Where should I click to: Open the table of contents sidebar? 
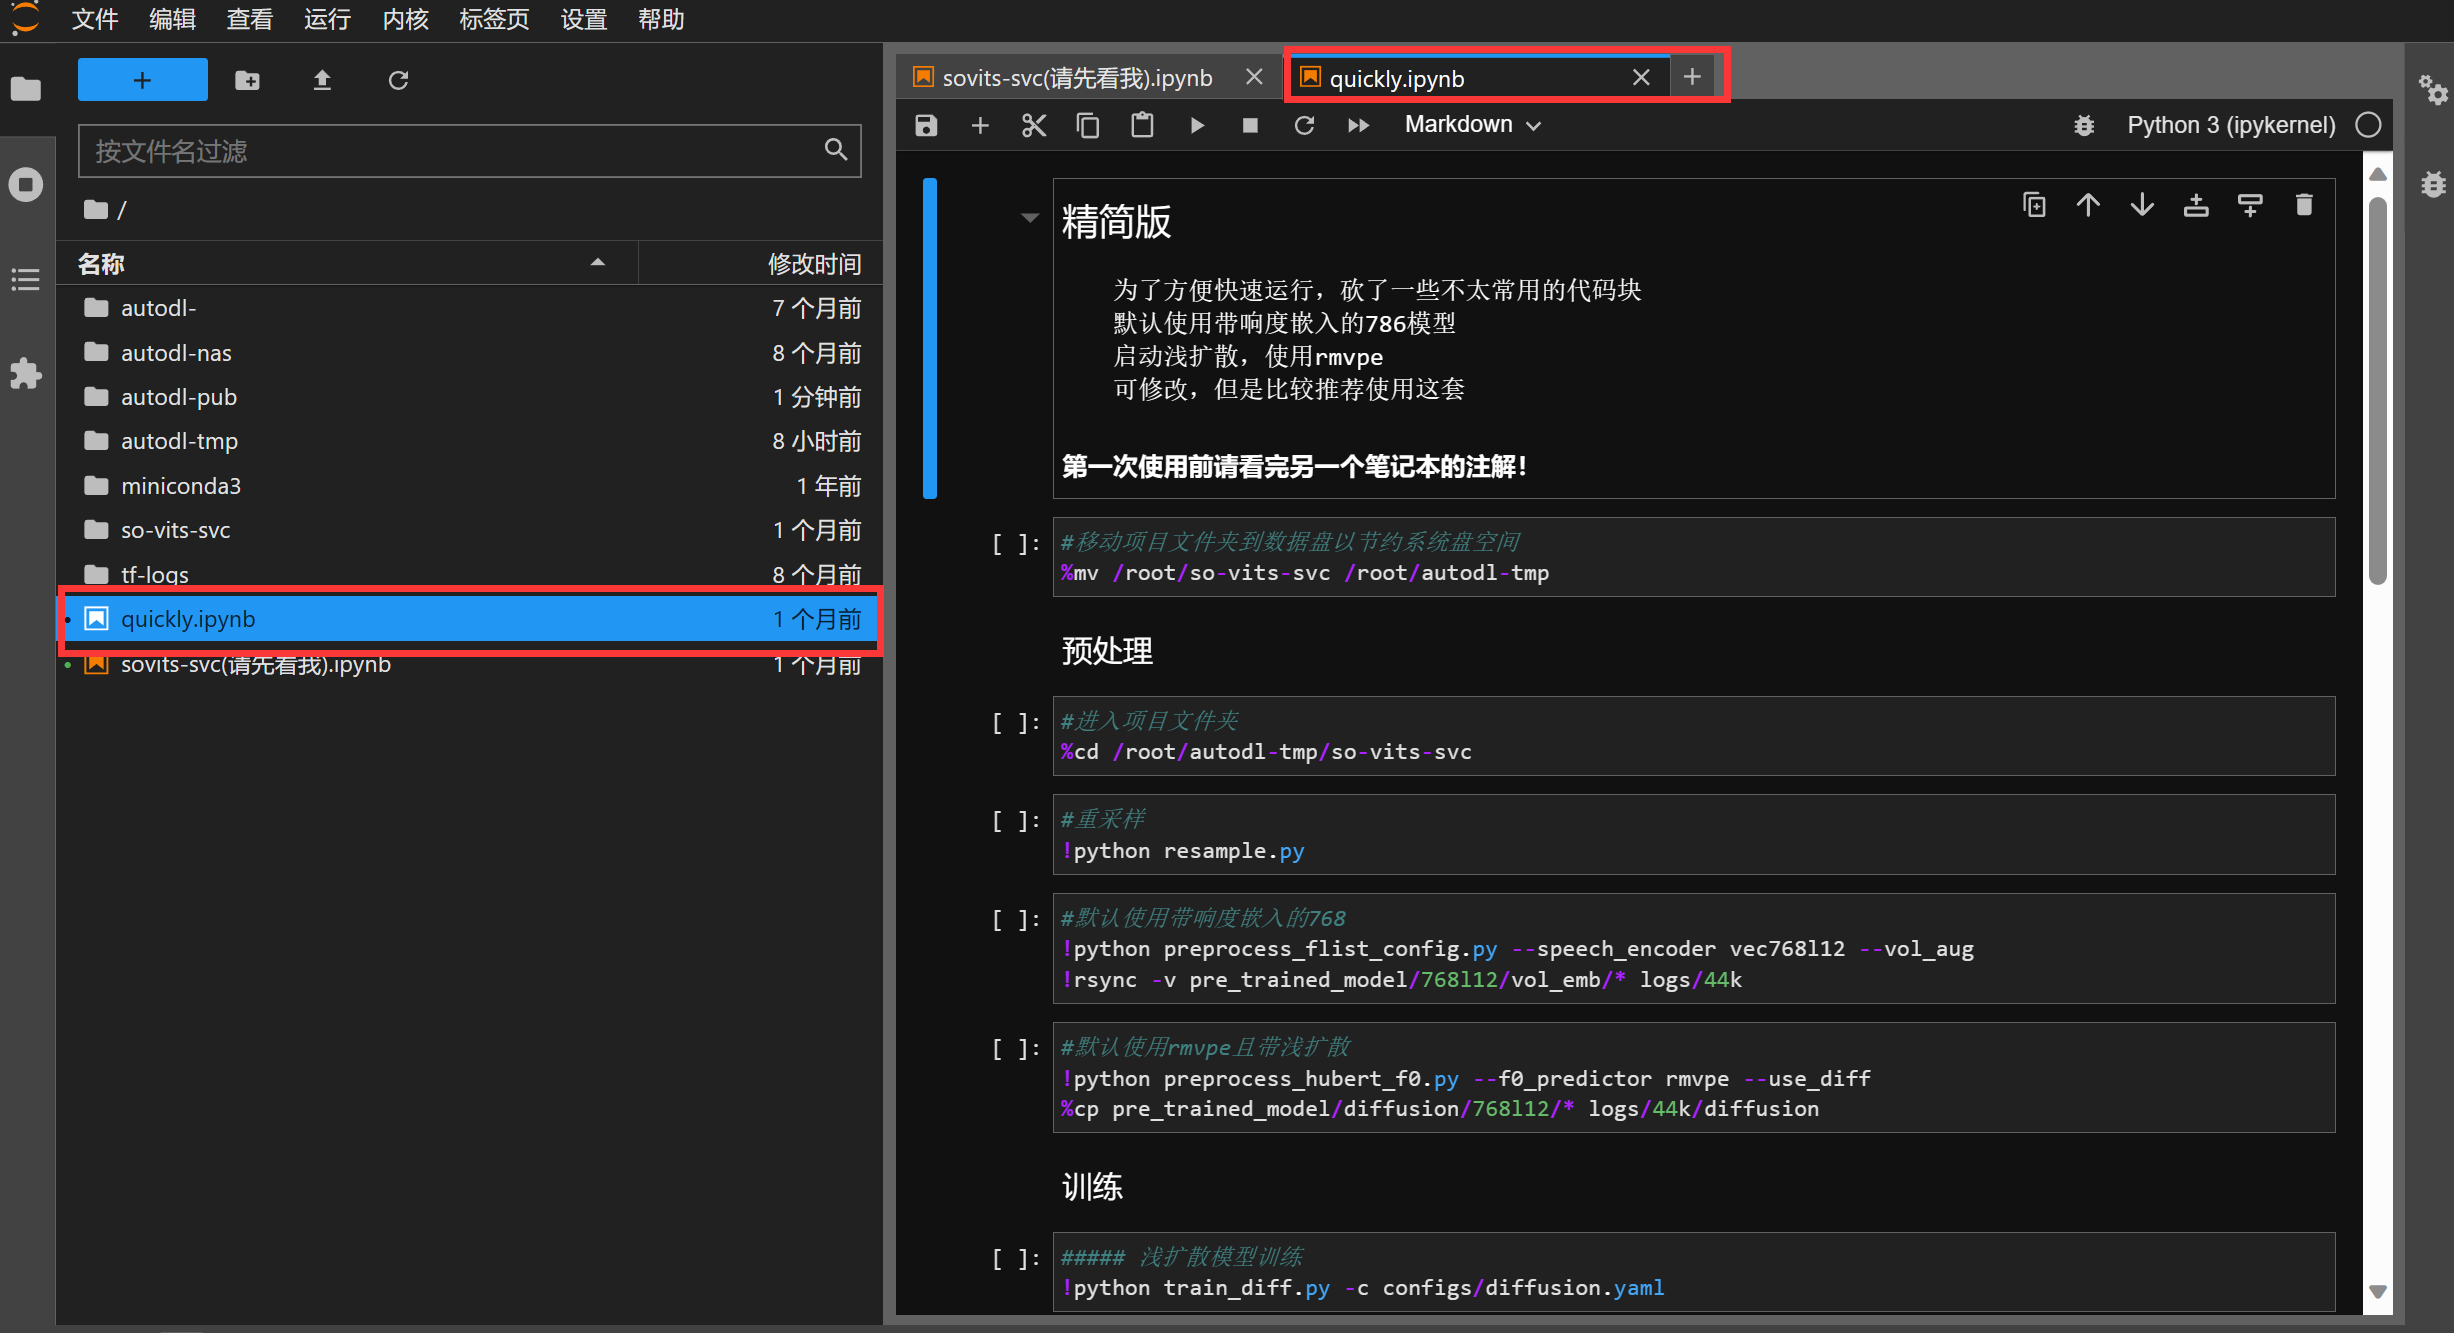[x=26, y=279]
